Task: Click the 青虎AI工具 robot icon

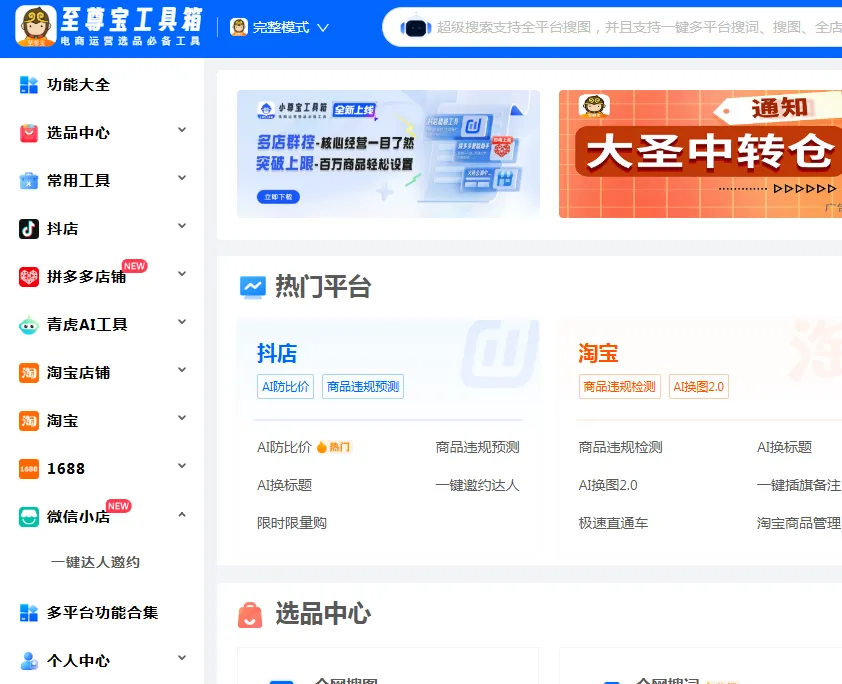Action: 28,325
